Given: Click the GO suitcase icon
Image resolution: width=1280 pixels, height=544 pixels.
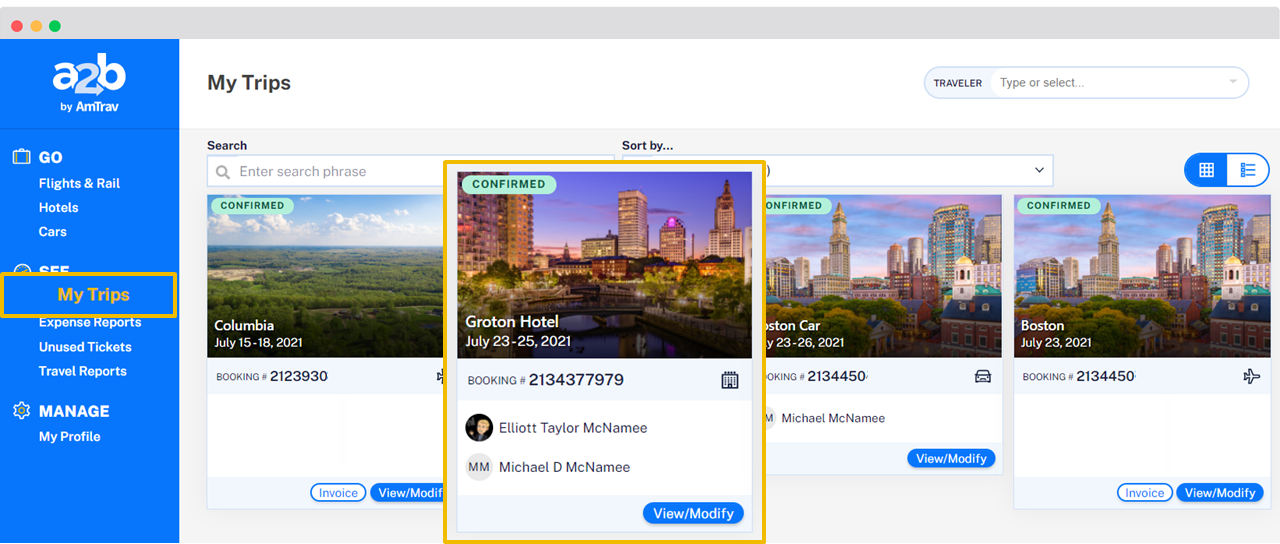Looking at the screenshot, I should pos(21,157).
